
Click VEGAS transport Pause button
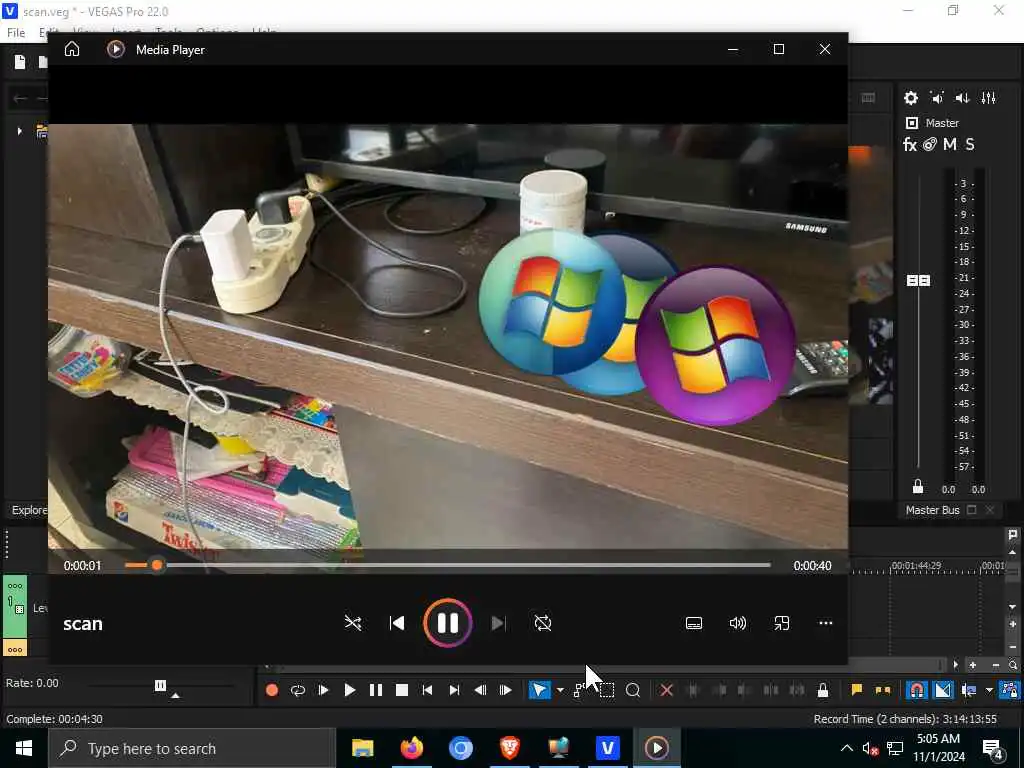pos(376,690)
